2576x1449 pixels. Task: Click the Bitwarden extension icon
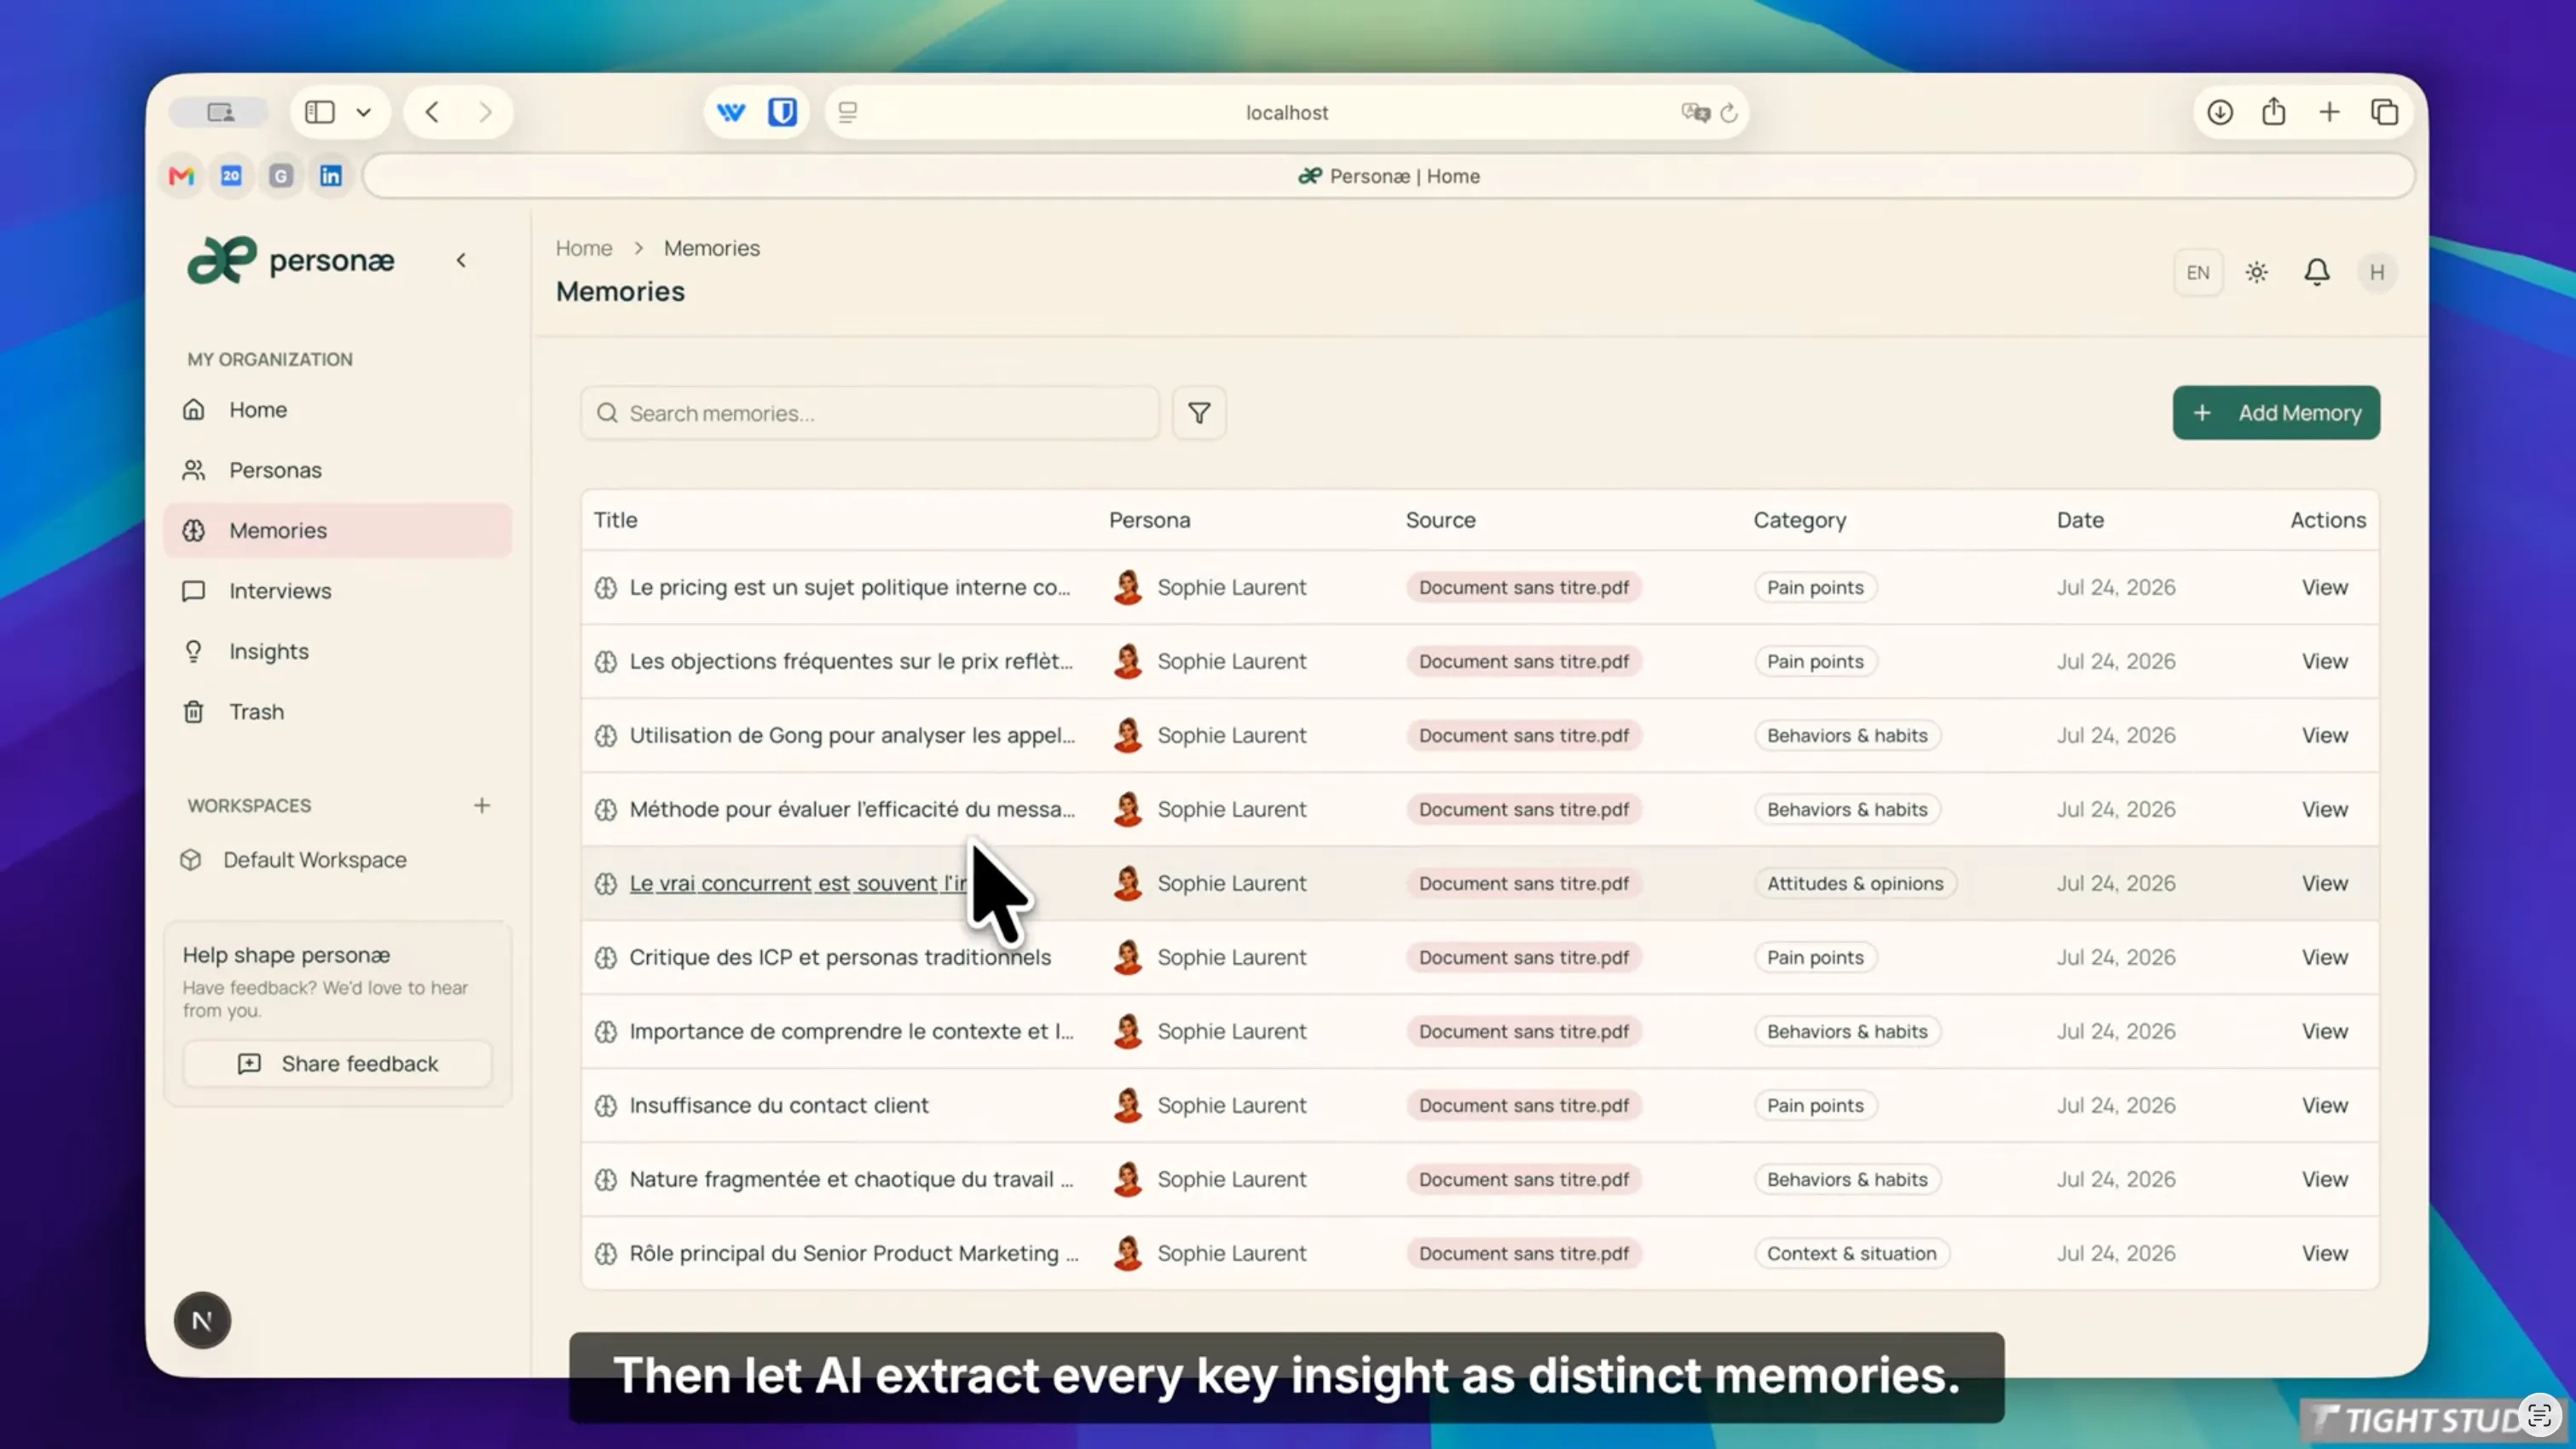(782, 112)
